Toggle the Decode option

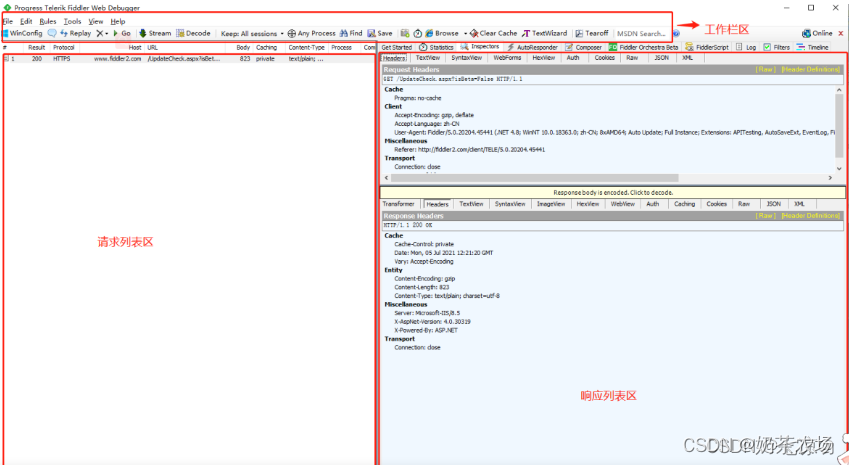click(x=193, y=33)
